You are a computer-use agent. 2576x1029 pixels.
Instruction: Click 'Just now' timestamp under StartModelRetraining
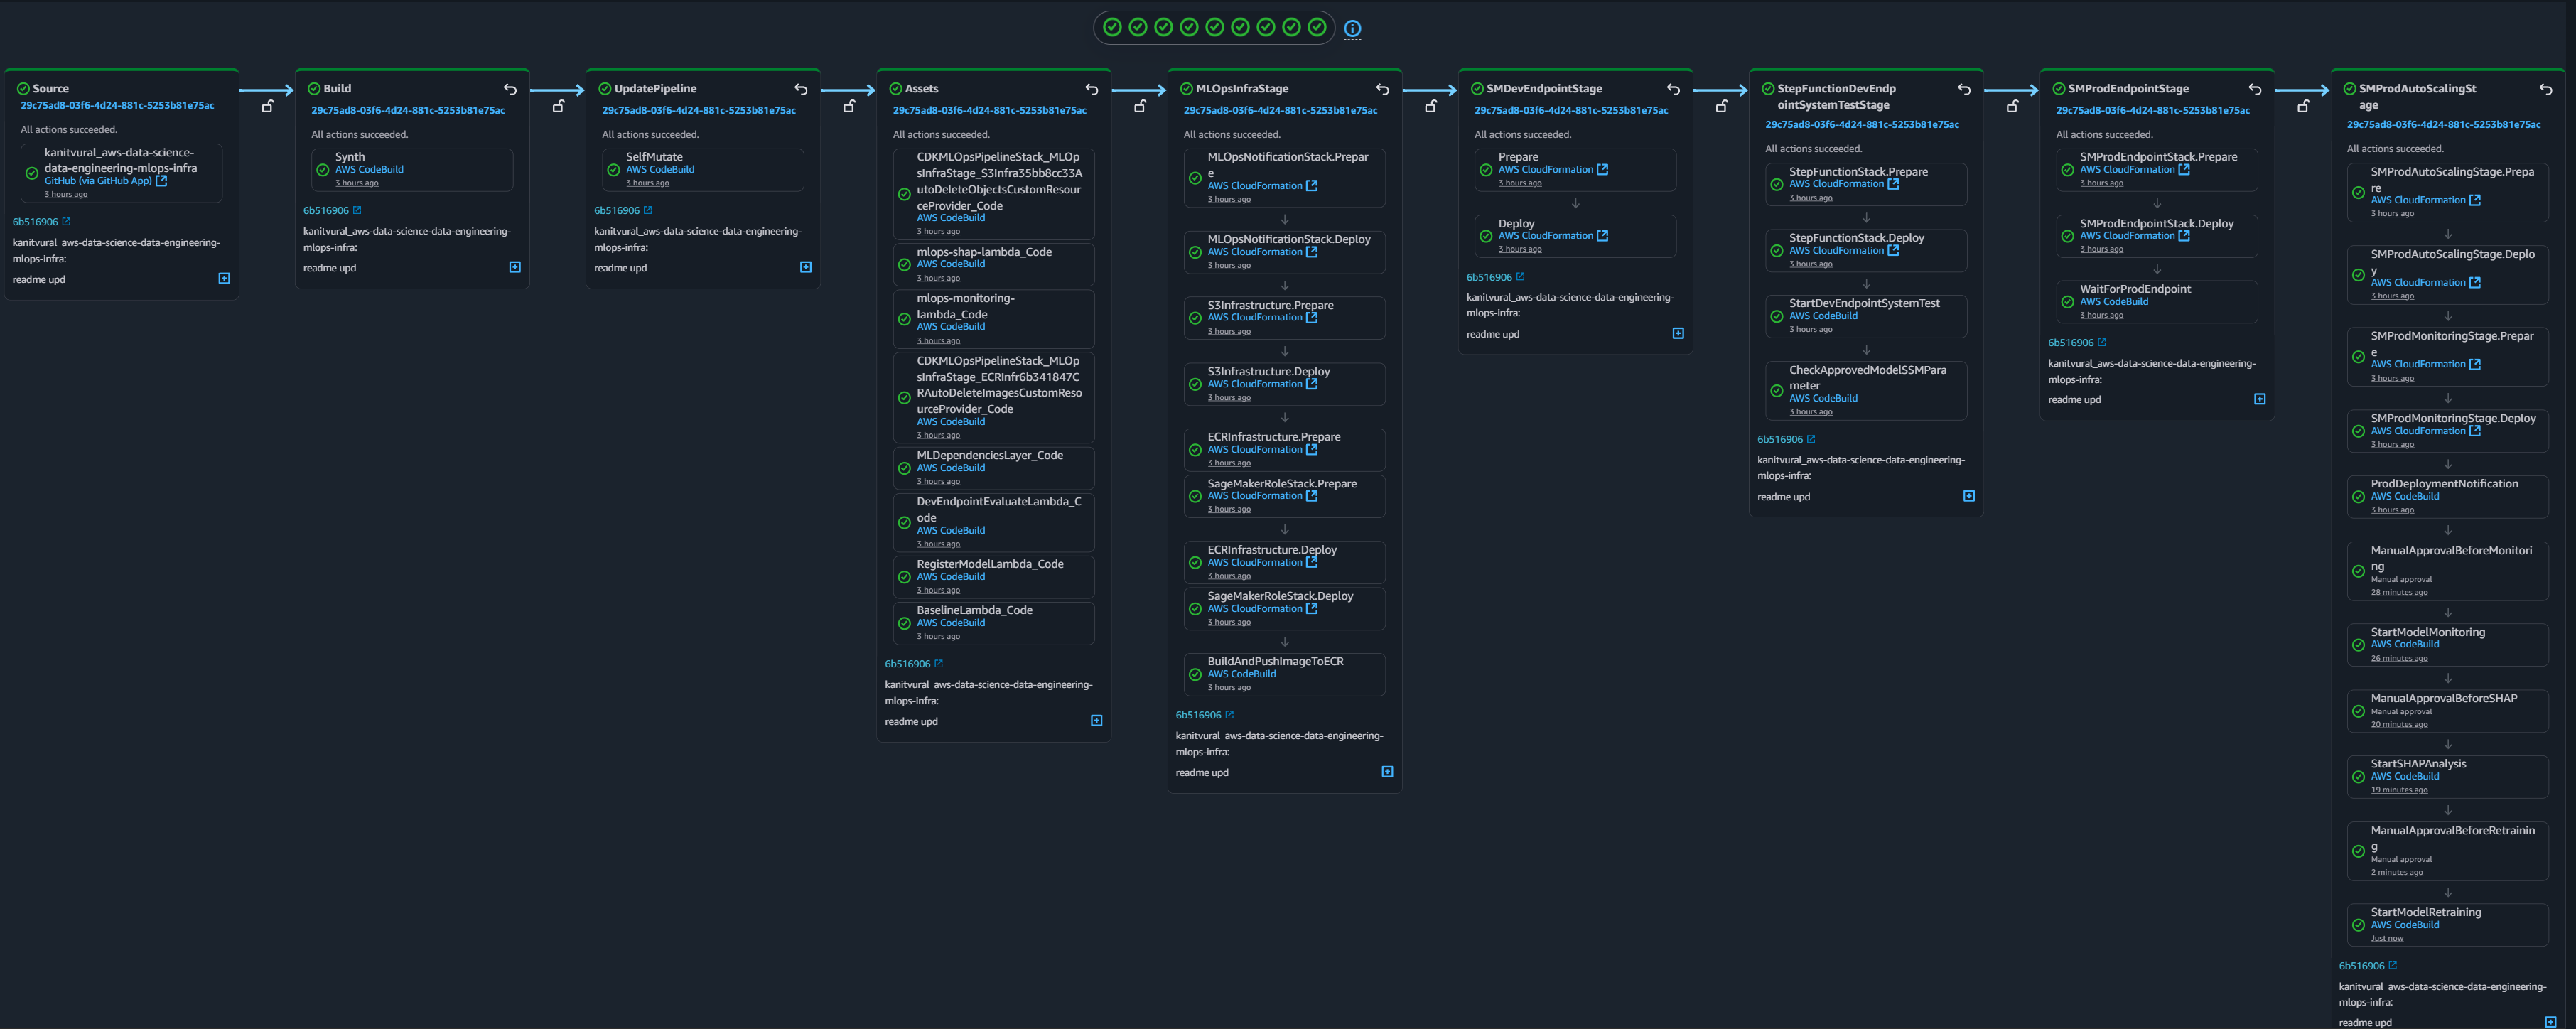pyautogui.click(x=2387, y=938)
